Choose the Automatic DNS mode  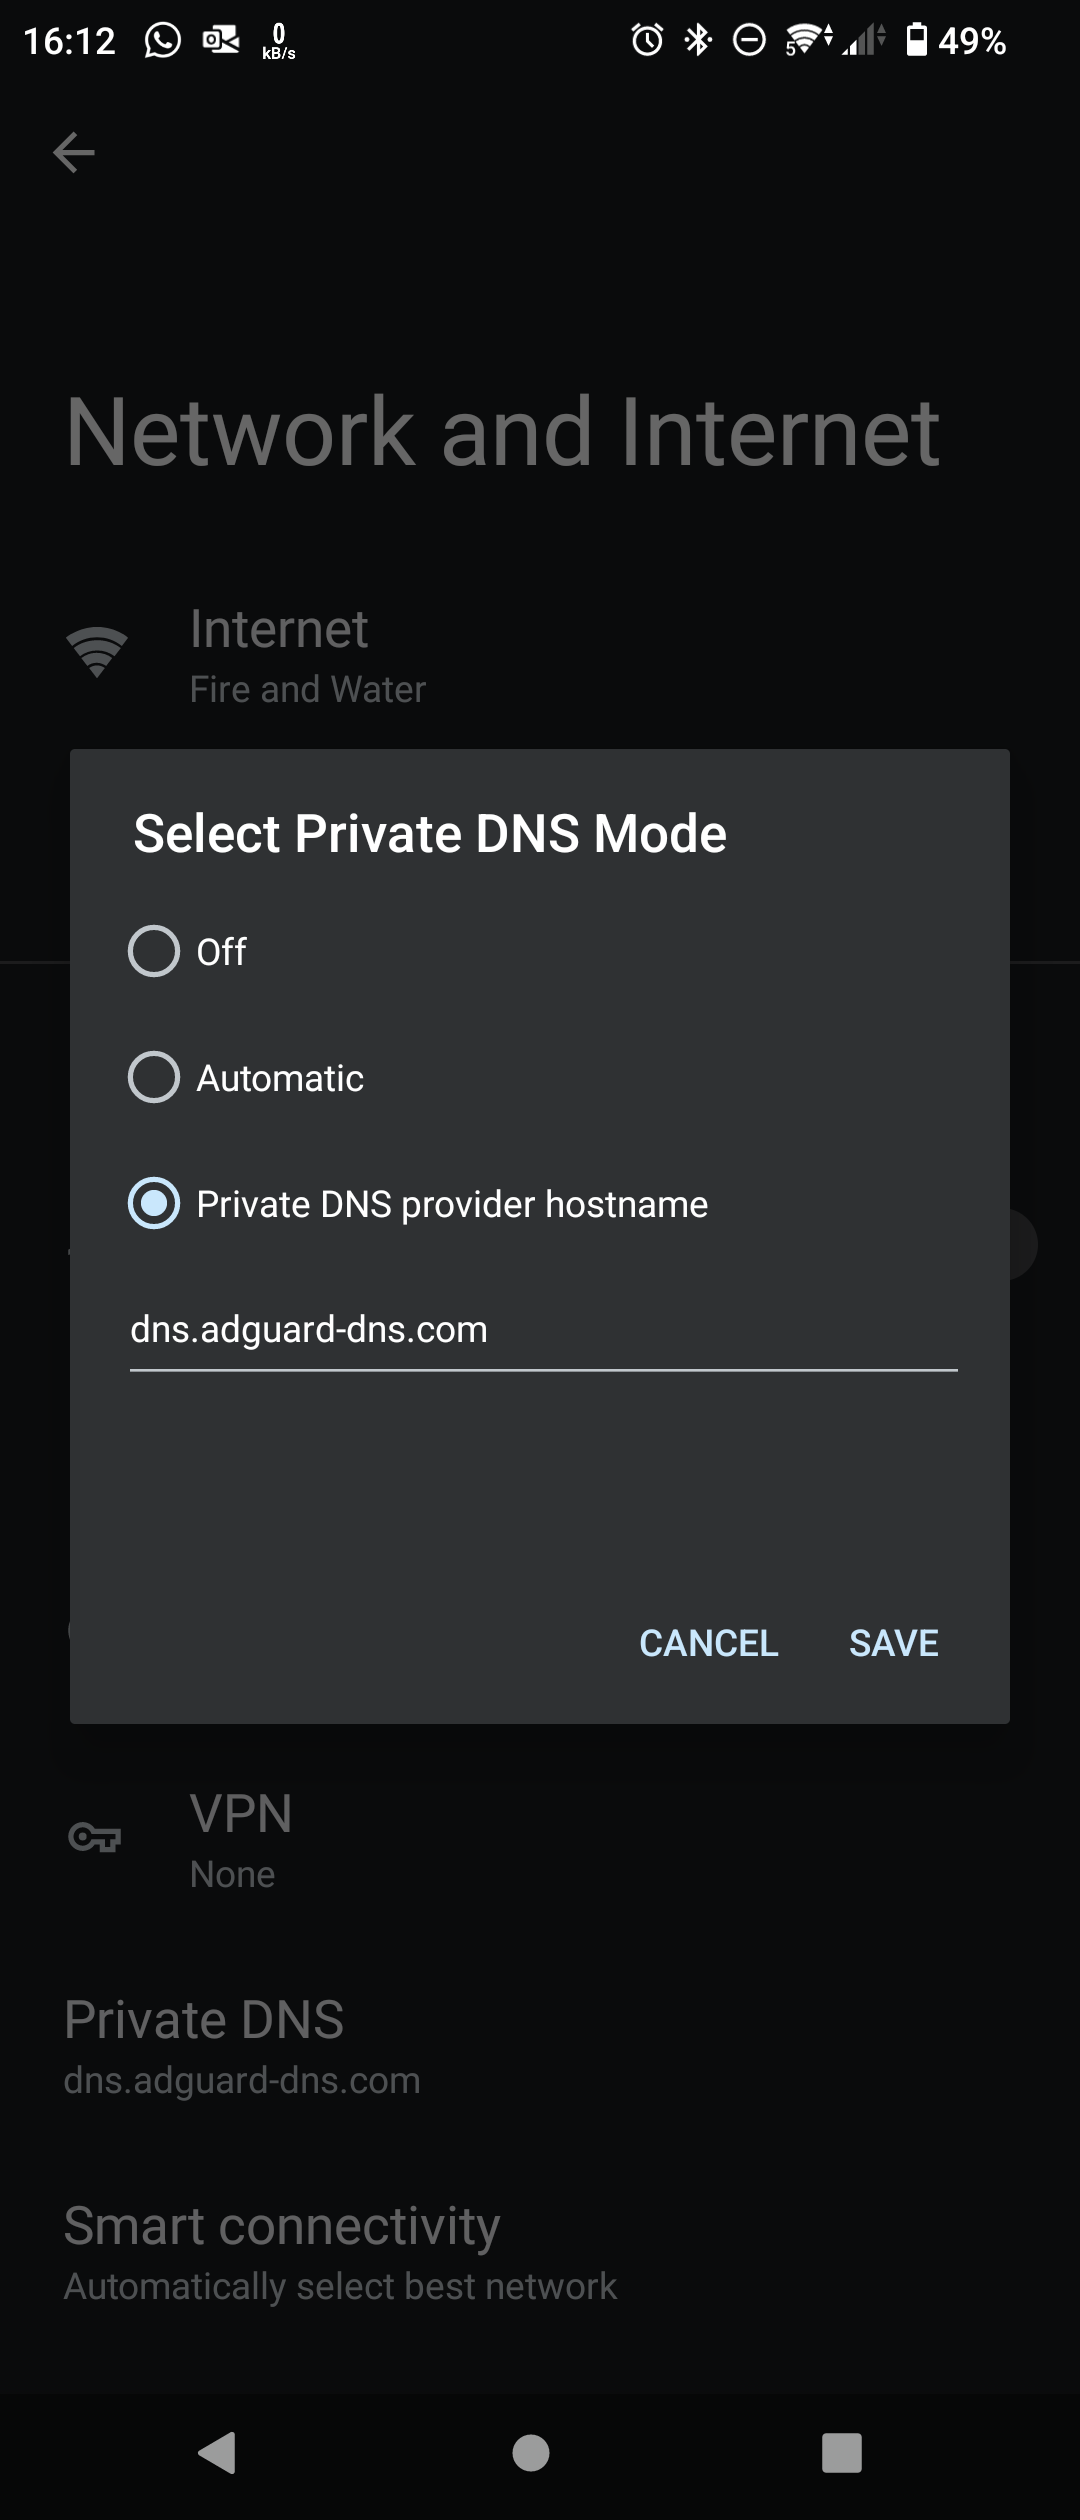154,1077
